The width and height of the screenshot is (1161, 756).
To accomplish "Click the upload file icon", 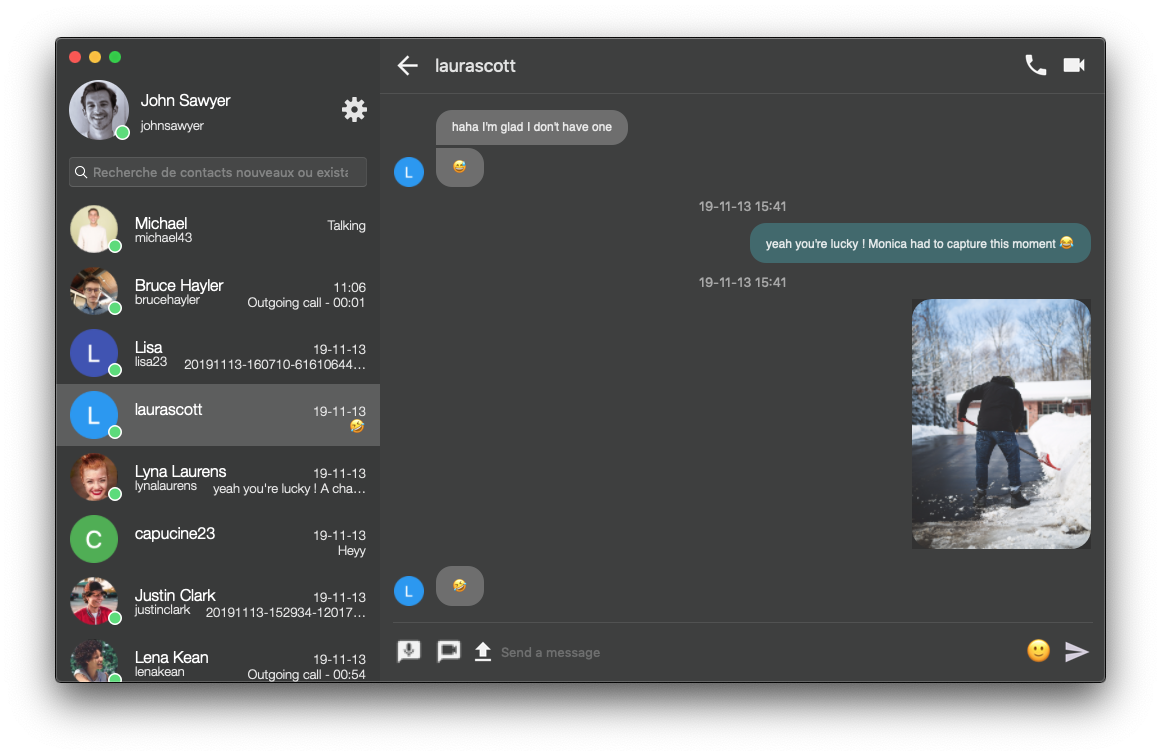I will (x=483, y=652).
